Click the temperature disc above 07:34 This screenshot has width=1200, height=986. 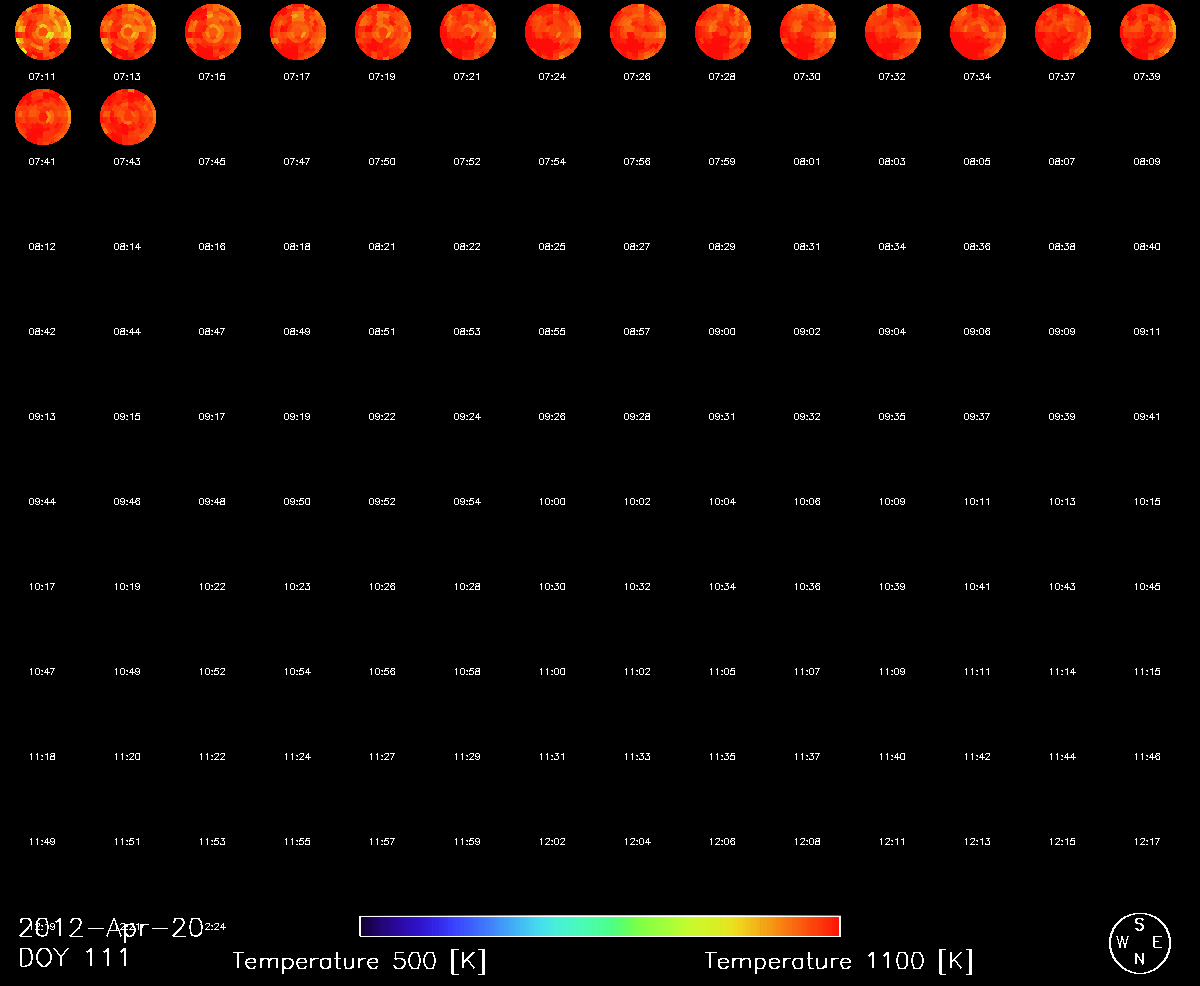click(x=978, y=33)
